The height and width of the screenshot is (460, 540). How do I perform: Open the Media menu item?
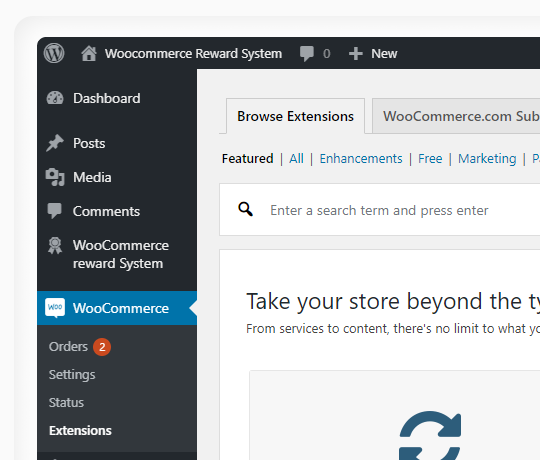[x=92, y=177]
